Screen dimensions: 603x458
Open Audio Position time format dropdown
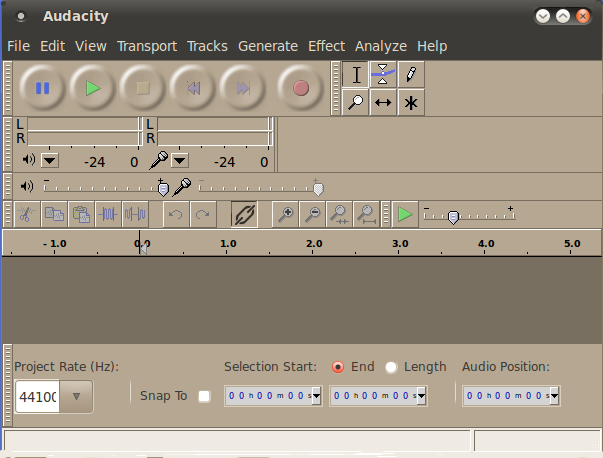pos(554,396)
